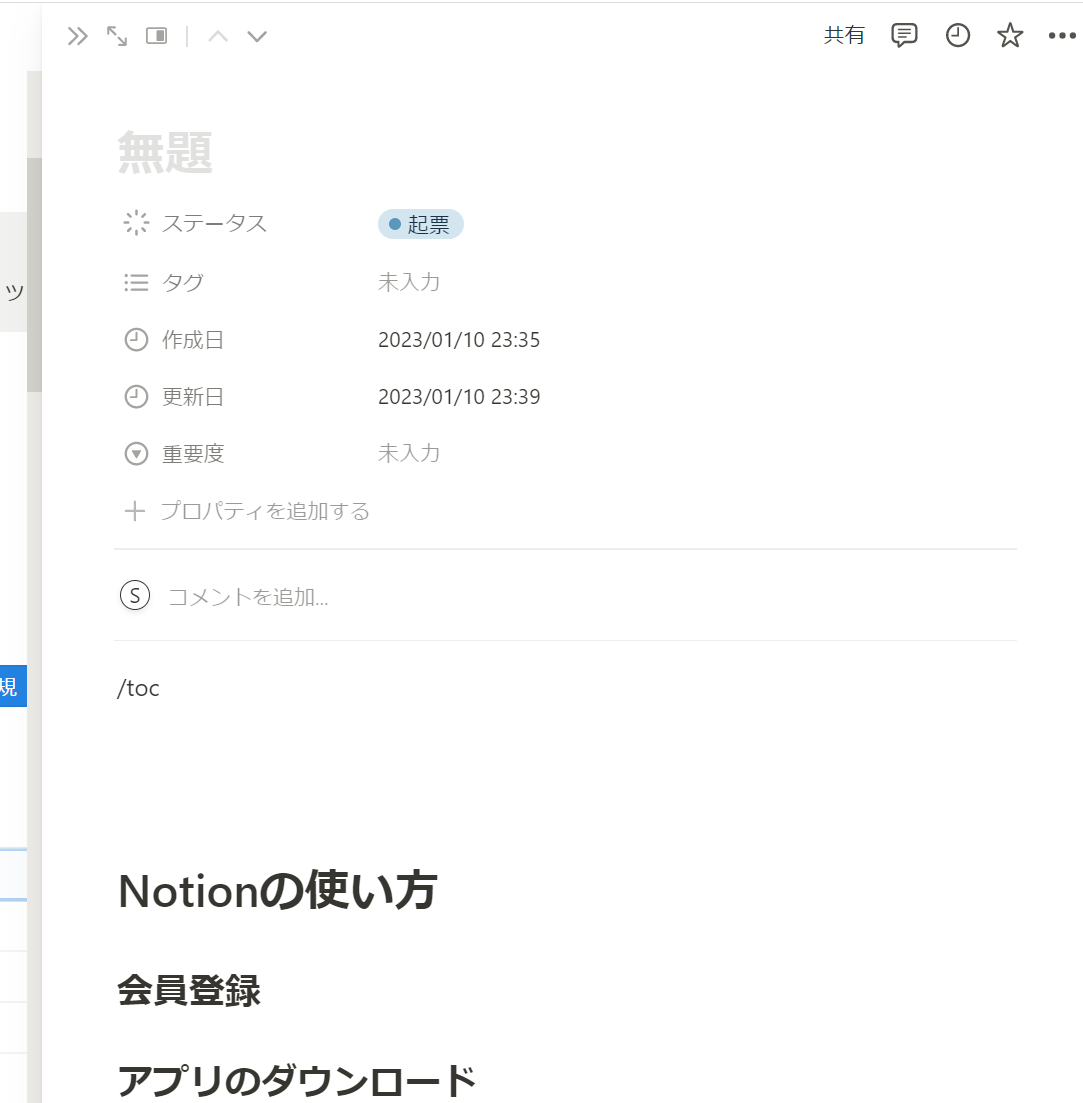Click the タグ list property icon
The width and height of the screenshot is (1083, 1103).
pos(136,283)
